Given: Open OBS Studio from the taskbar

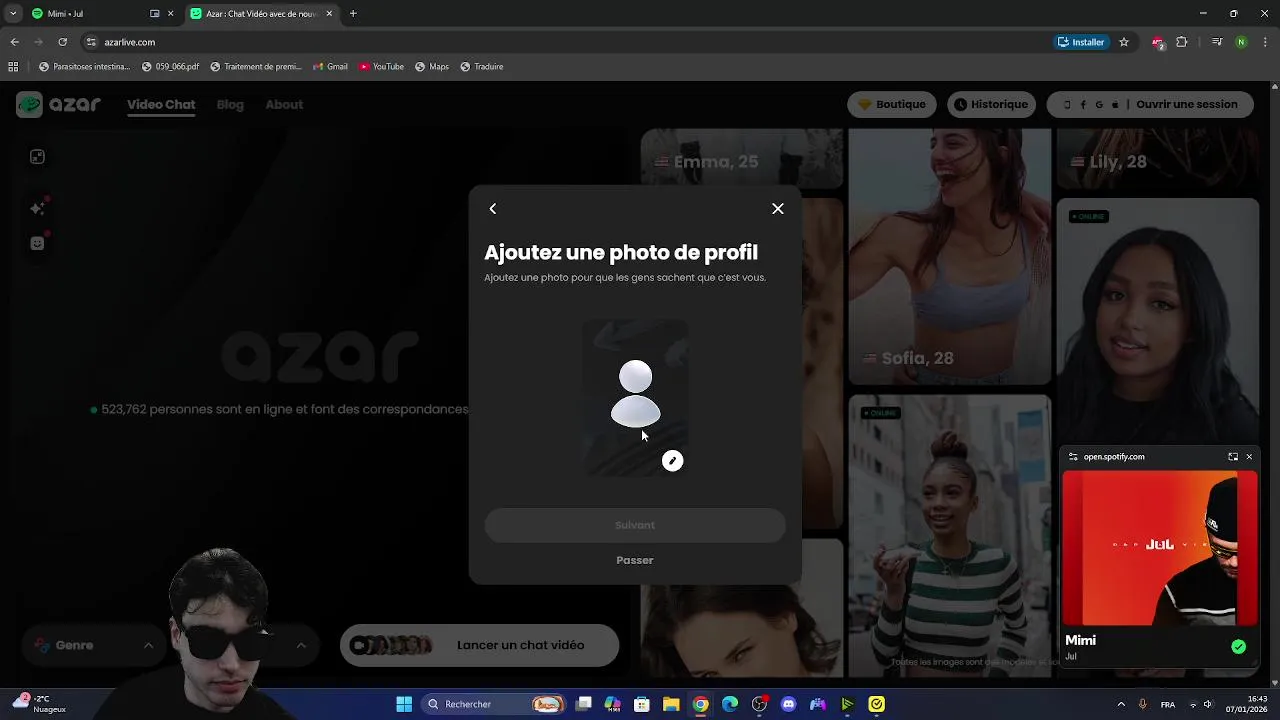Looking at the screenshot, I should (x=759, y=704).
